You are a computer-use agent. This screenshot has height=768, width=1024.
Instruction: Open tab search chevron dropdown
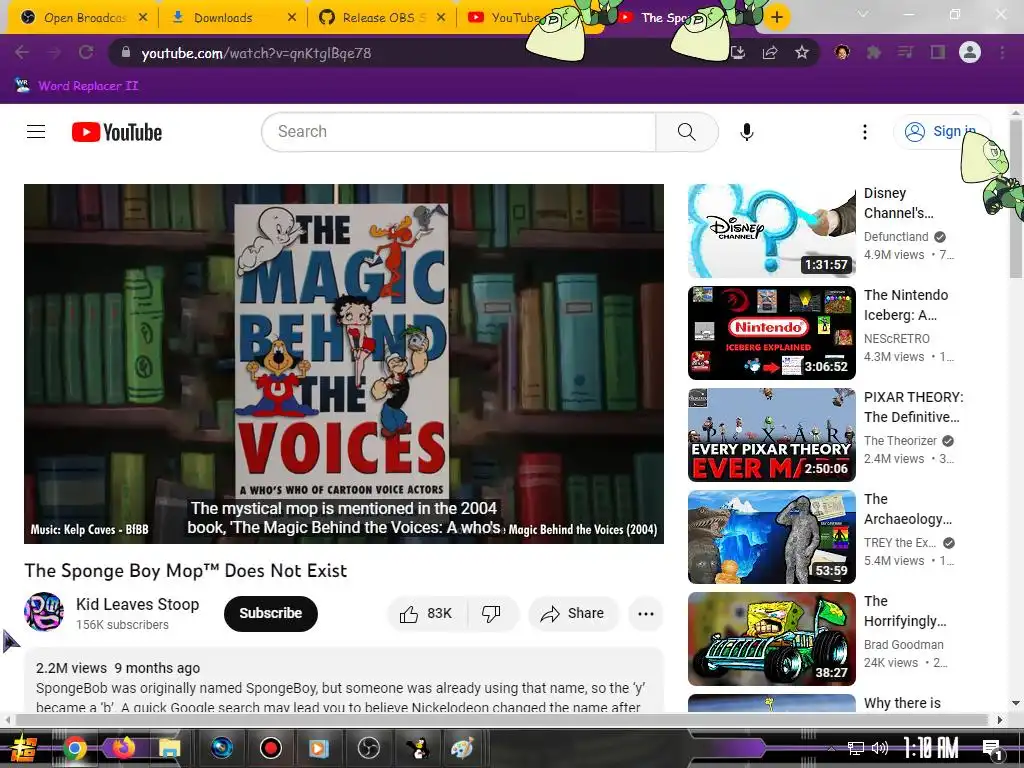click(863, 14)
